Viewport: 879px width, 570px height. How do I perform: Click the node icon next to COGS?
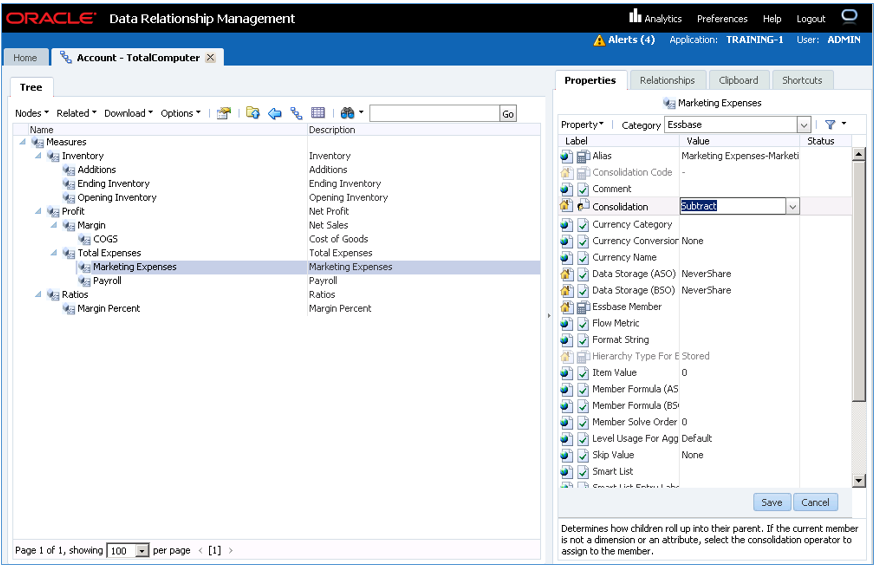coord(85,239)
